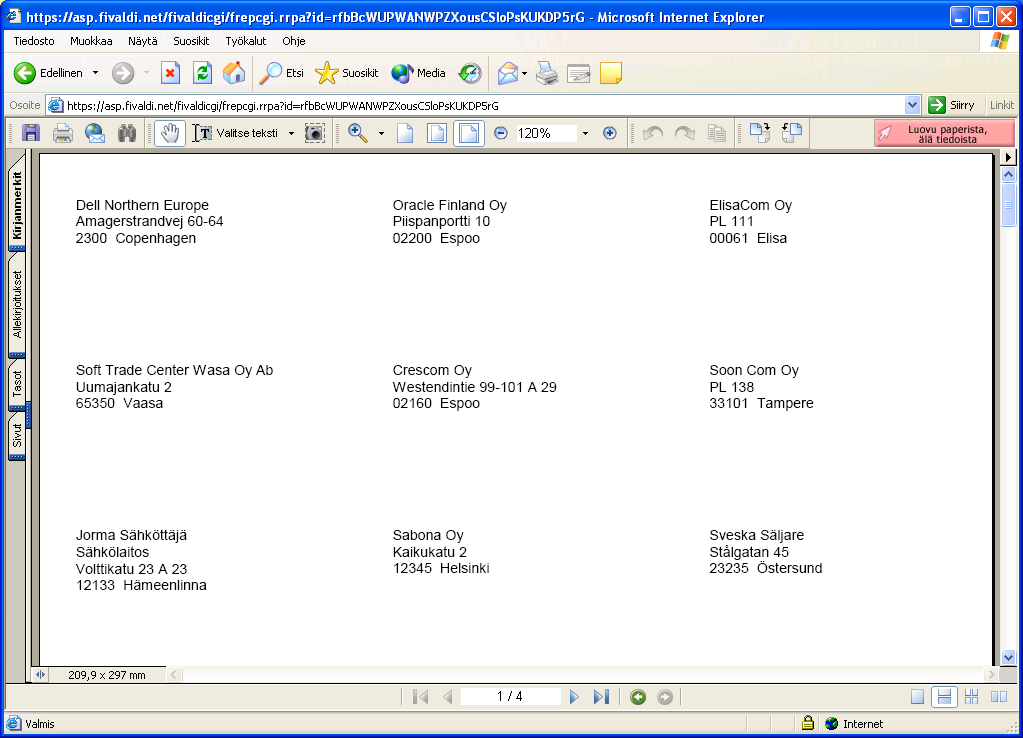Open the Tiedosto menu

pyautogui.click(x=34, y=41)
